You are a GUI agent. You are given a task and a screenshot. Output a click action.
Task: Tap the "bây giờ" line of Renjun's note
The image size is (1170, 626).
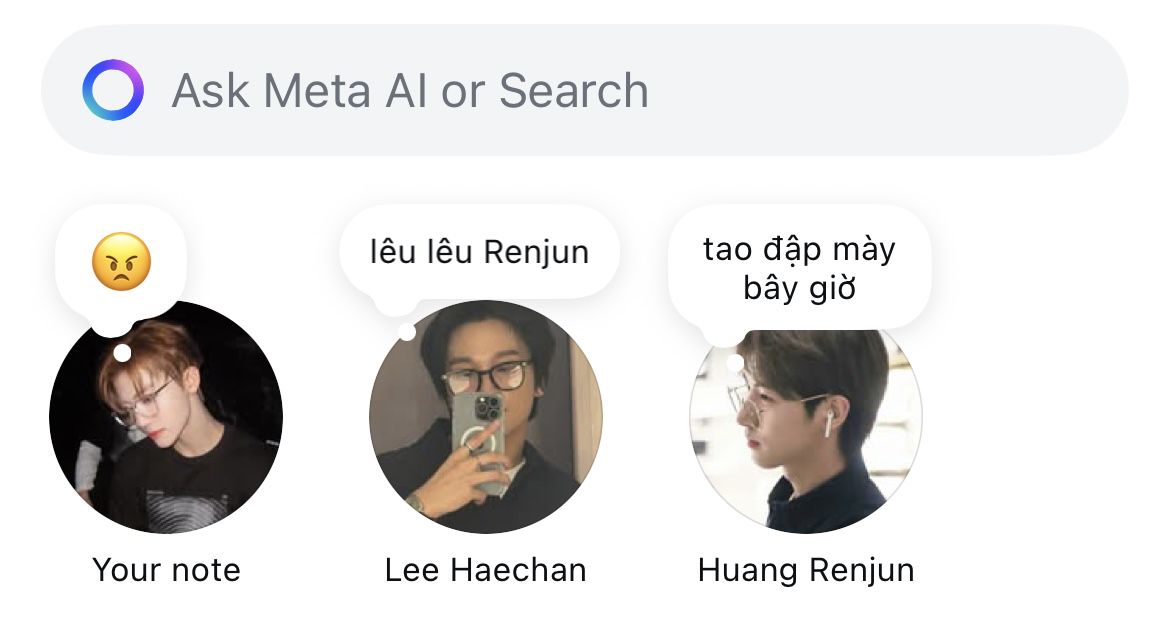click(x=799, y=288)
